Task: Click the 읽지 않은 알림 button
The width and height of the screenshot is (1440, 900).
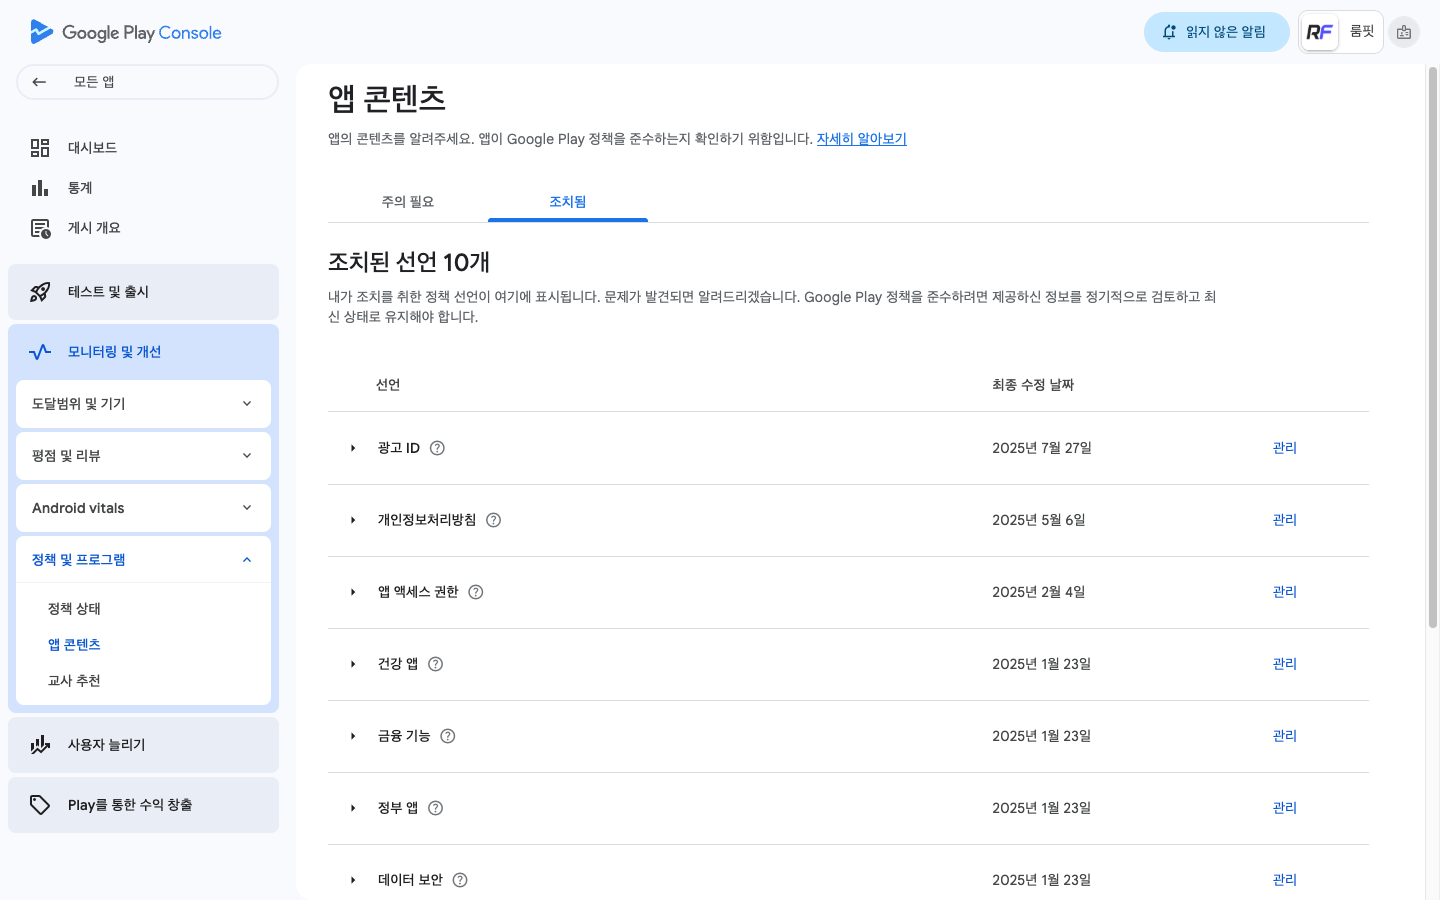Action: pos(1216,32)
